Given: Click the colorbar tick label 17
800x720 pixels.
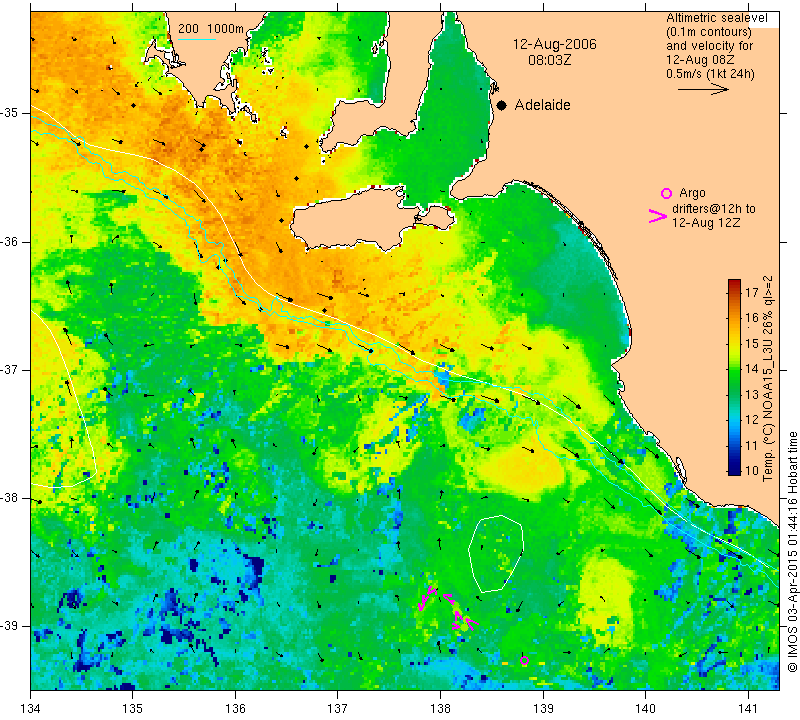Looking at the screenshot, I should click(x=752, y=292).
